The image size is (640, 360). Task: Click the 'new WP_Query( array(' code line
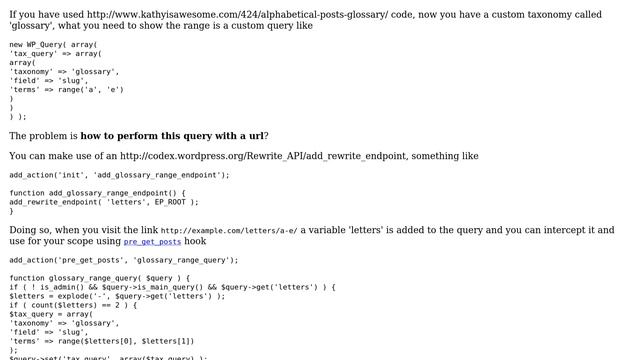pos(53,45)
